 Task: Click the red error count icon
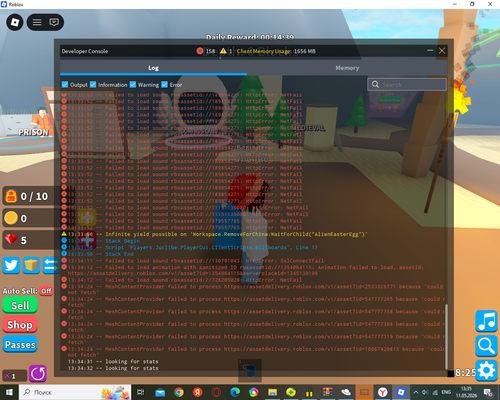(200, 51)
